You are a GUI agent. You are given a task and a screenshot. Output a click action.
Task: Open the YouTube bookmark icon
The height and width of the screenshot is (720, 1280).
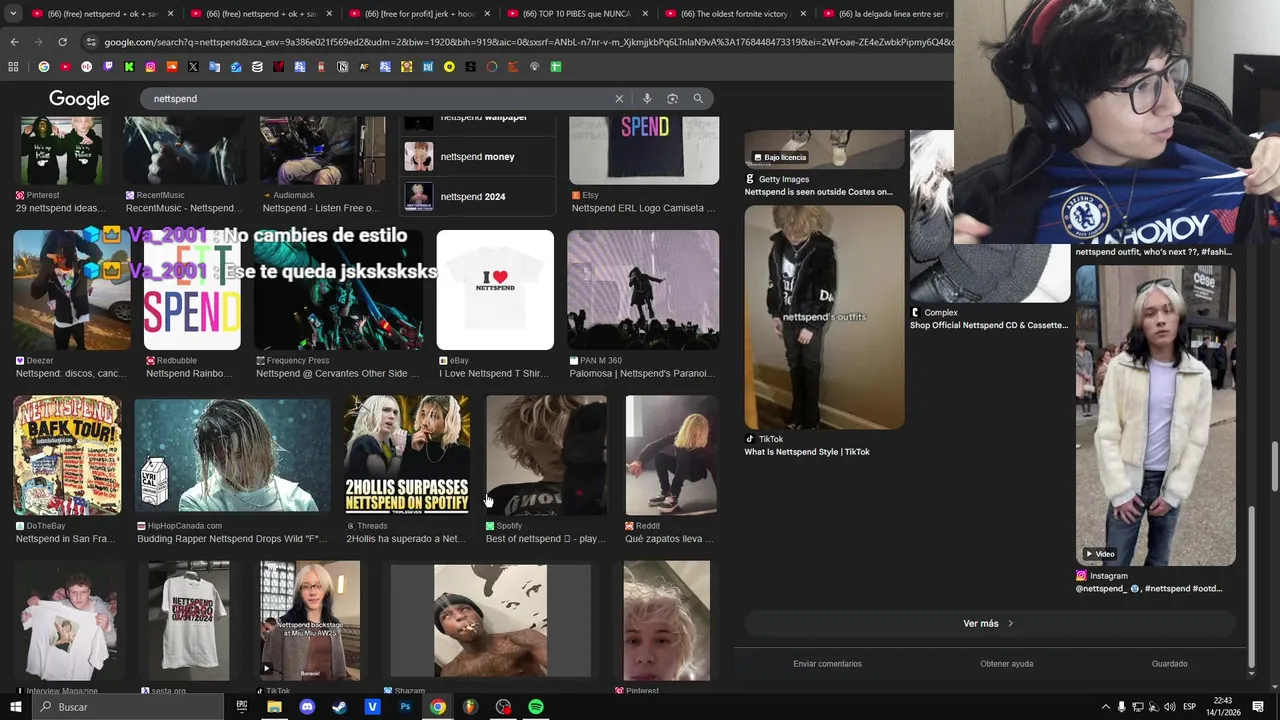[x=65, y=67]
